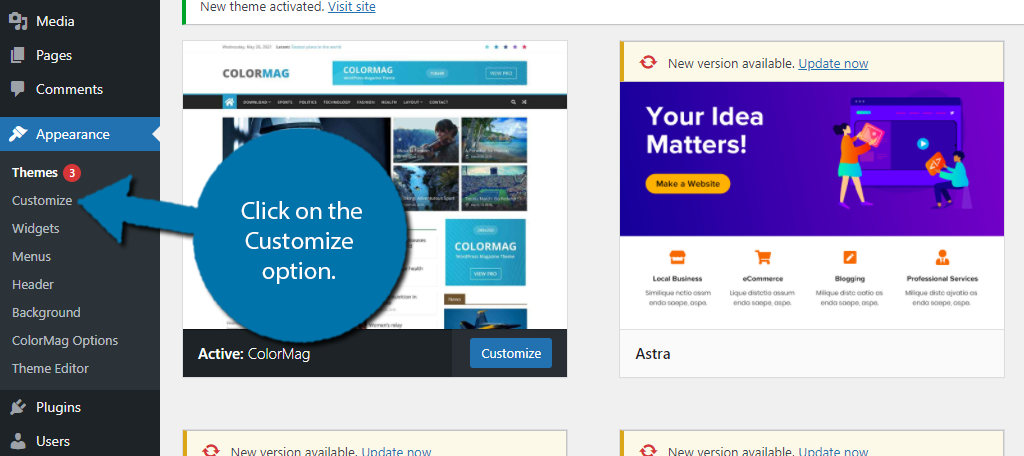Screen dimensions: 1024x456
Task: Open the Pages menu item
Action: pyautogui.click(x=80, y=55)
